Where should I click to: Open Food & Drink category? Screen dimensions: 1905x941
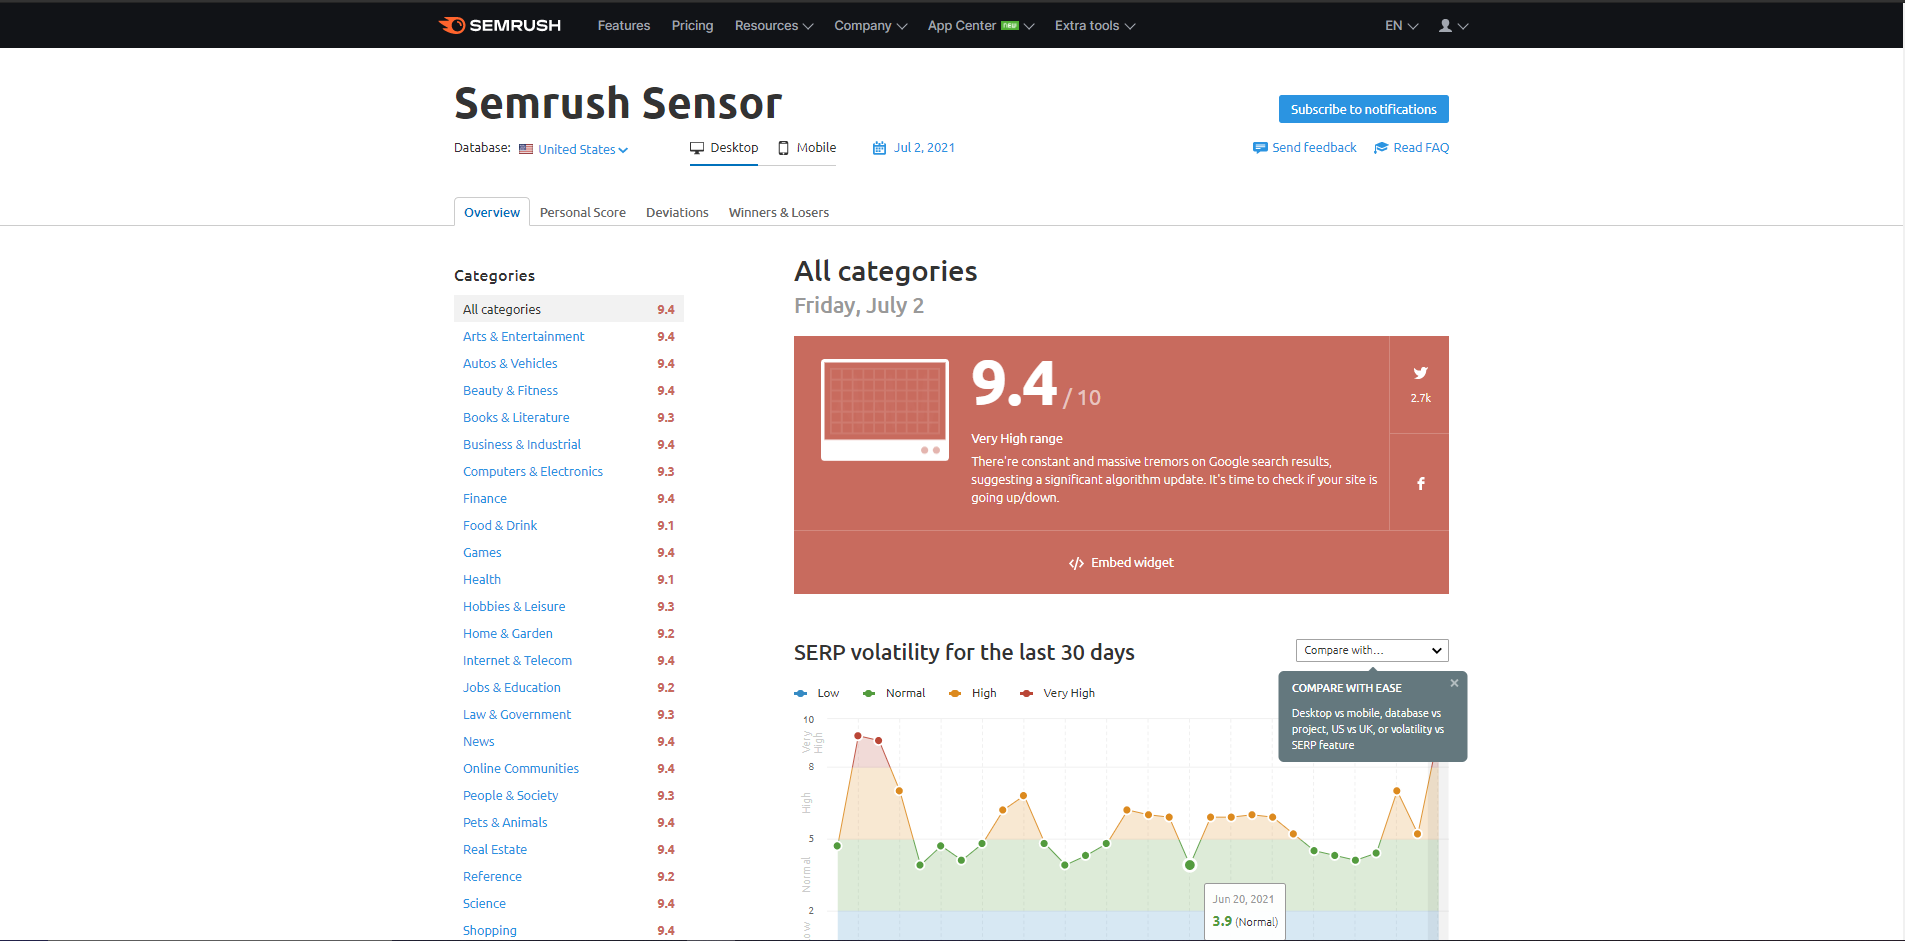pos(500,526)
